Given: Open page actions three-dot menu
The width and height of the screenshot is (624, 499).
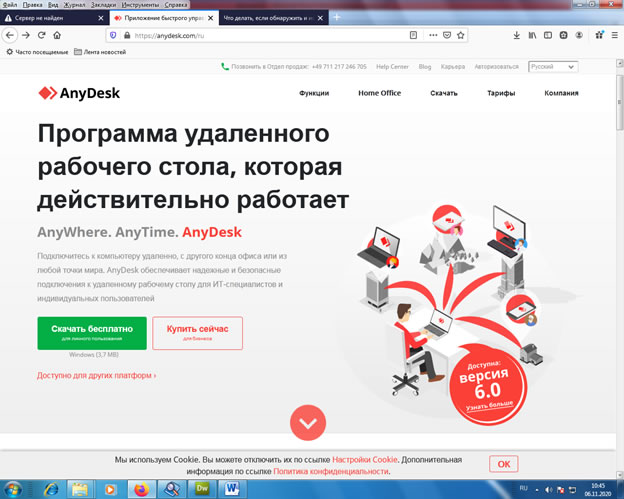Looking at the screenshot, I should pos(433,35).
